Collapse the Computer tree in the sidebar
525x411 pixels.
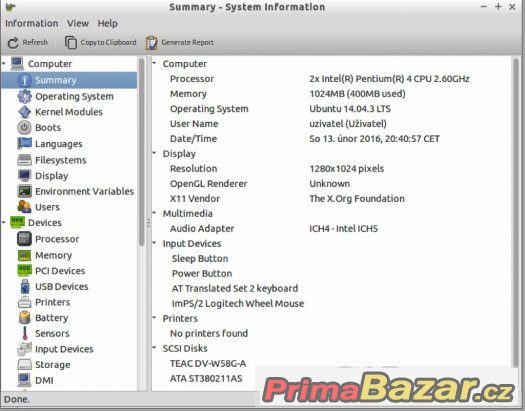[4, 63]
